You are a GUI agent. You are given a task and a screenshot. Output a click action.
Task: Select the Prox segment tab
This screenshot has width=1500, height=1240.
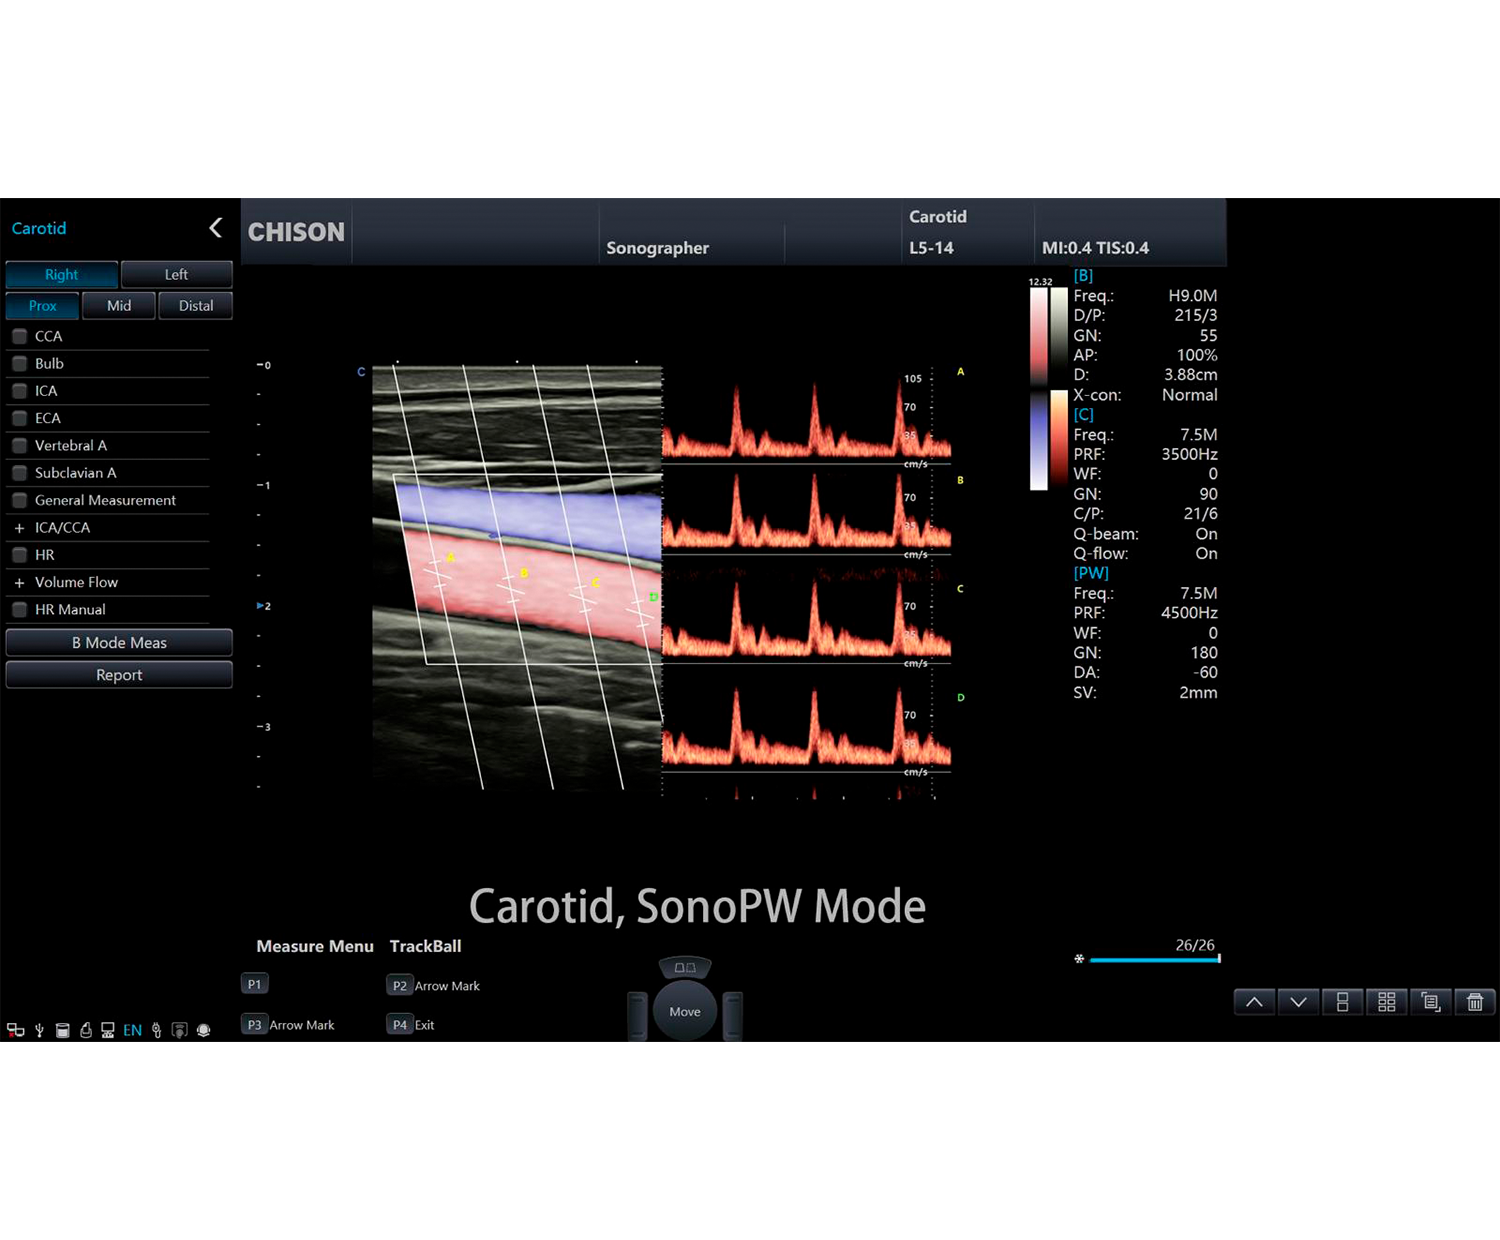[x=42, y=306]
